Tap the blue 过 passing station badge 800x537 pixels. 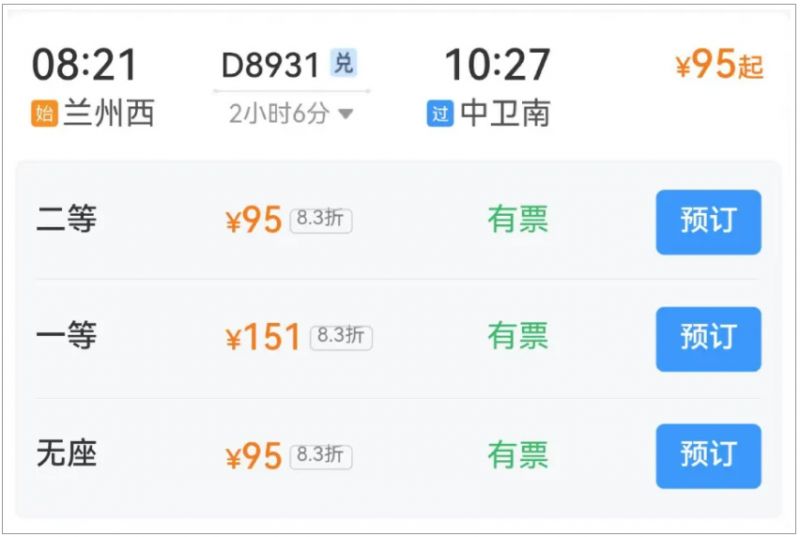[x=440, y=113]
